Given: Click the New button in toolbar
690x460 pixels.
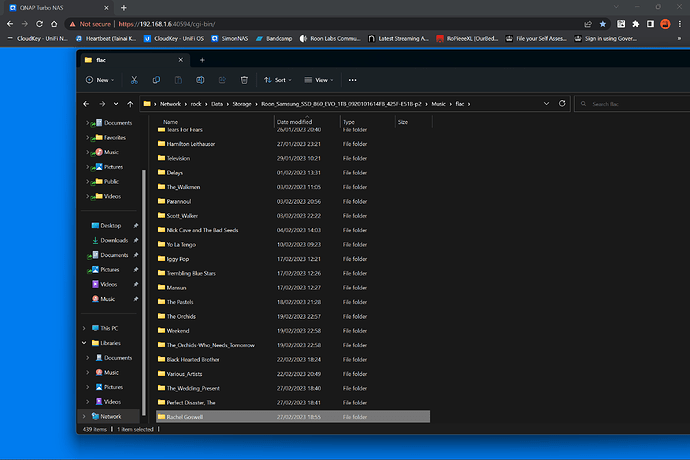Looking at the screenshot, I should 99,79.
